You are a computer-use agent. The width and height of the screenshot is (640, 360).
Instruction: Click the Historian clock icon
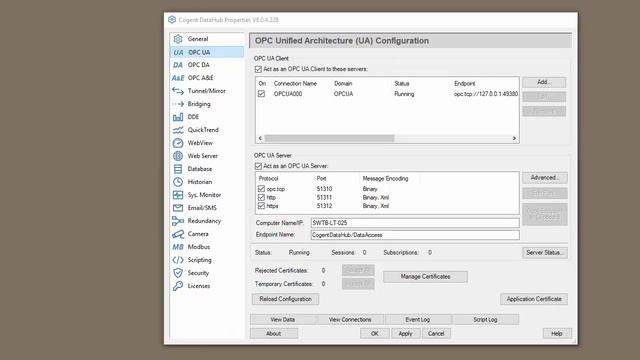point(178,182)
